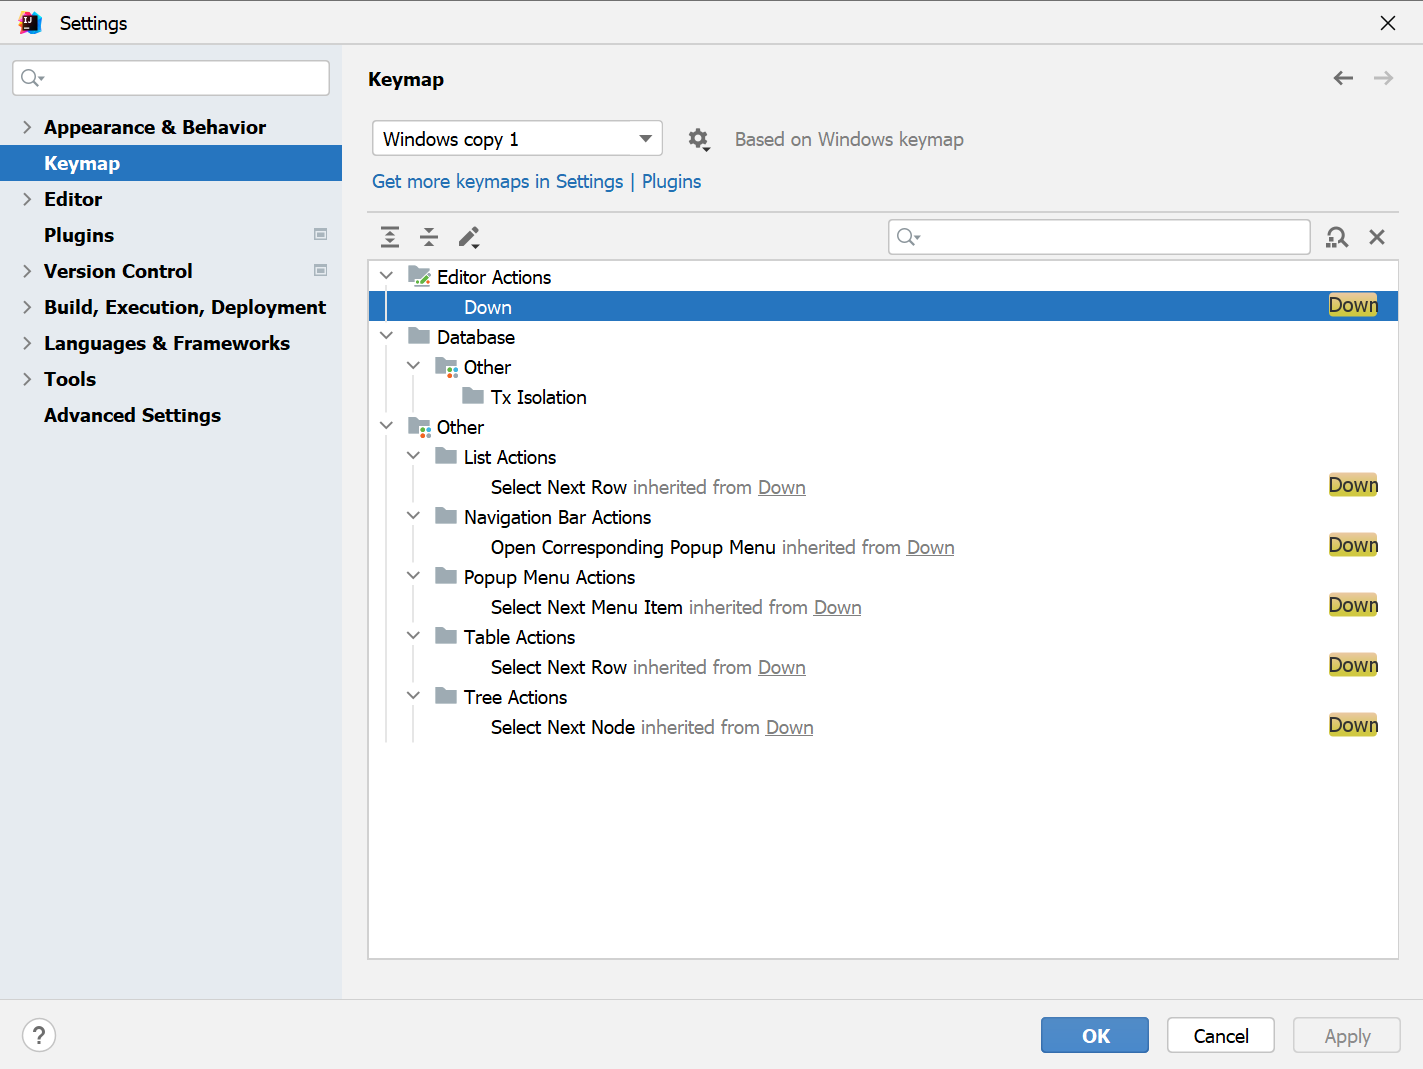Click the IntelliJ logo in title bar
Viewport: 1423px width, 1069px height.
[30, 22]
